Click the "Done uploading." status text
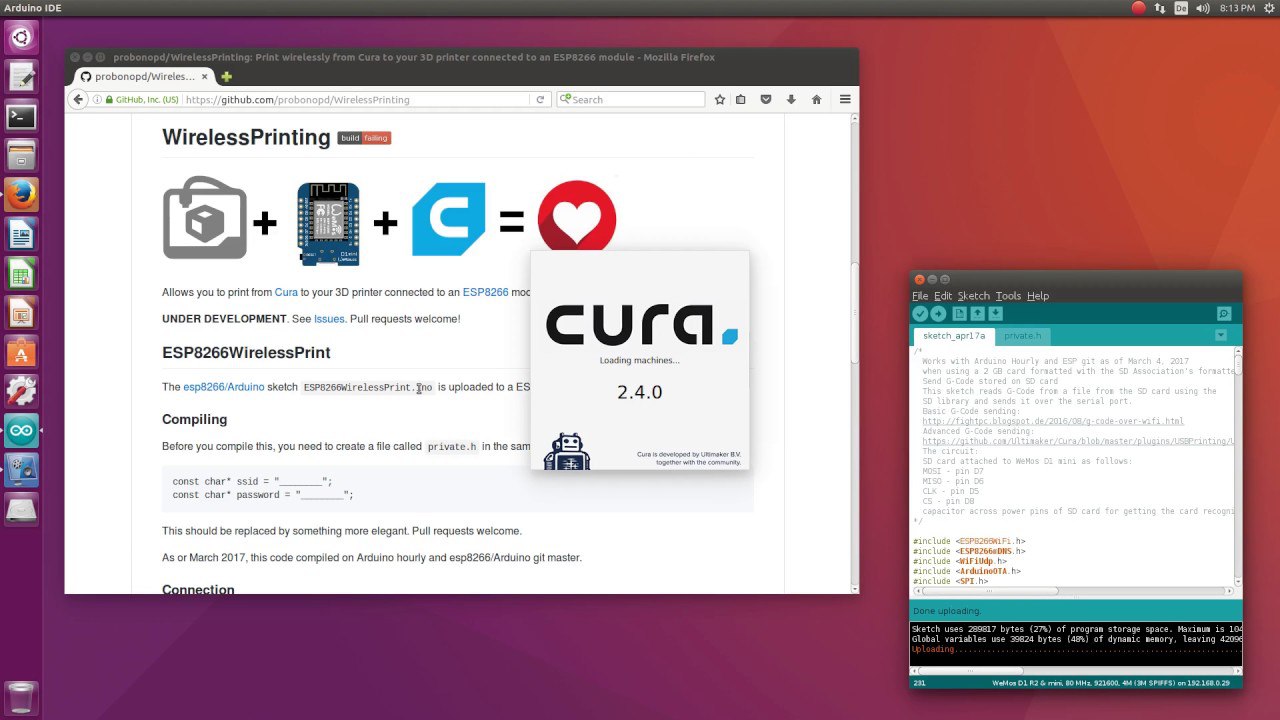This screenshot has height=720, width=1280. pyautogui.click(x=947, y=610)
